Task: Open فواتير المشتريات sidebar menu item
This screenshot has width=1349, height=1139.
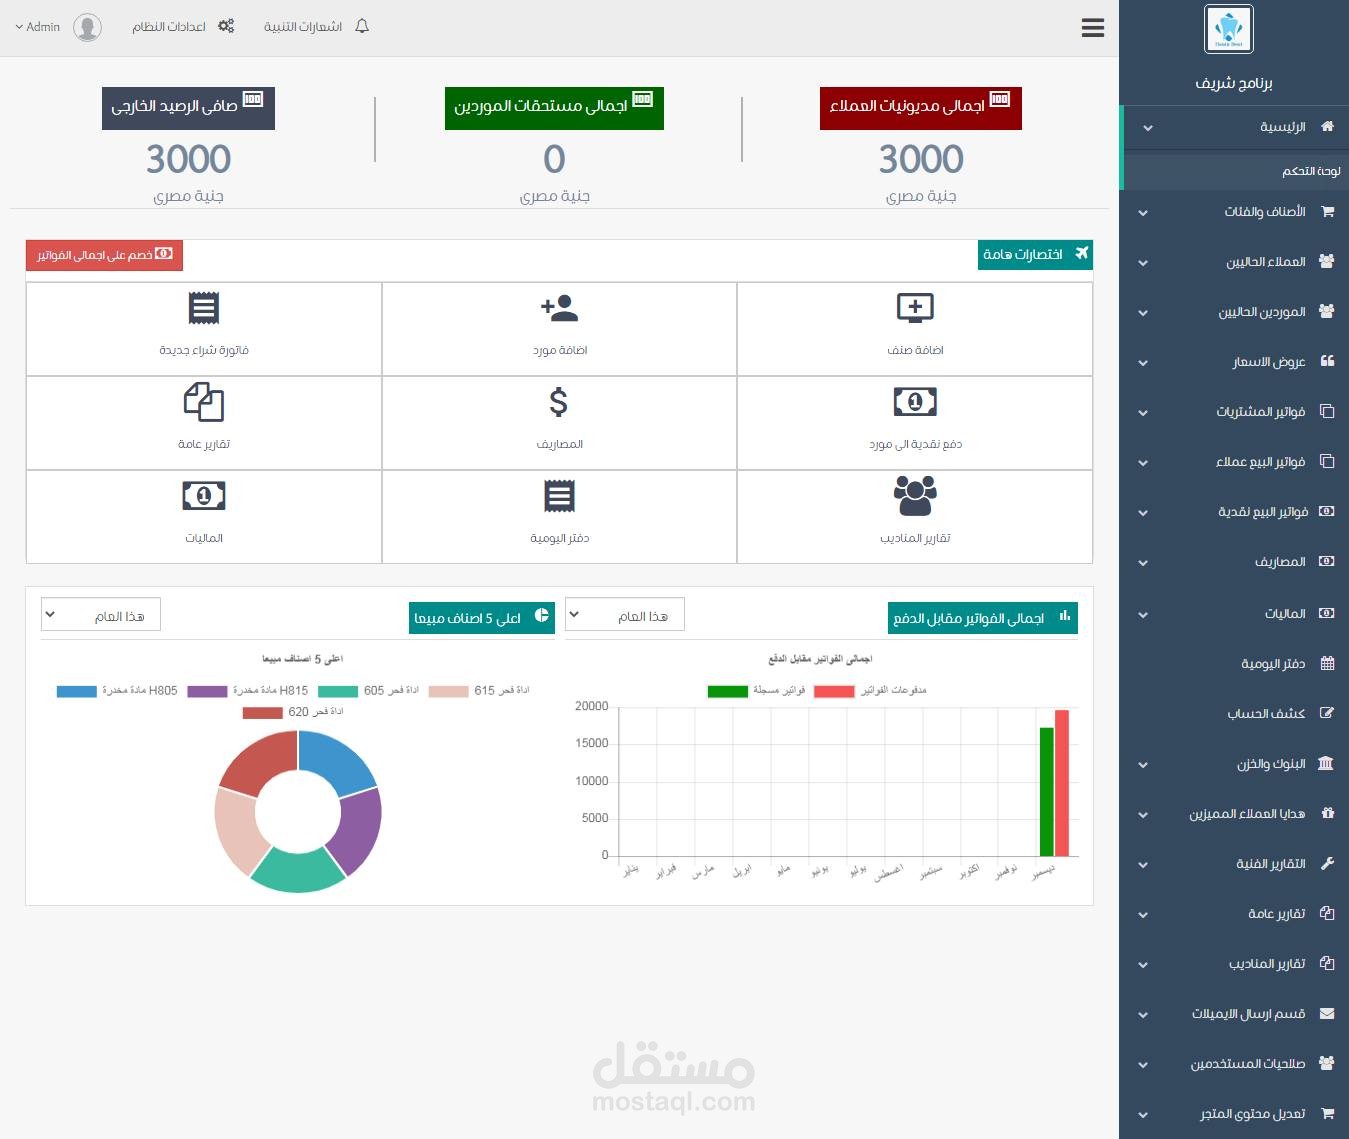Action: (1234, 412)
